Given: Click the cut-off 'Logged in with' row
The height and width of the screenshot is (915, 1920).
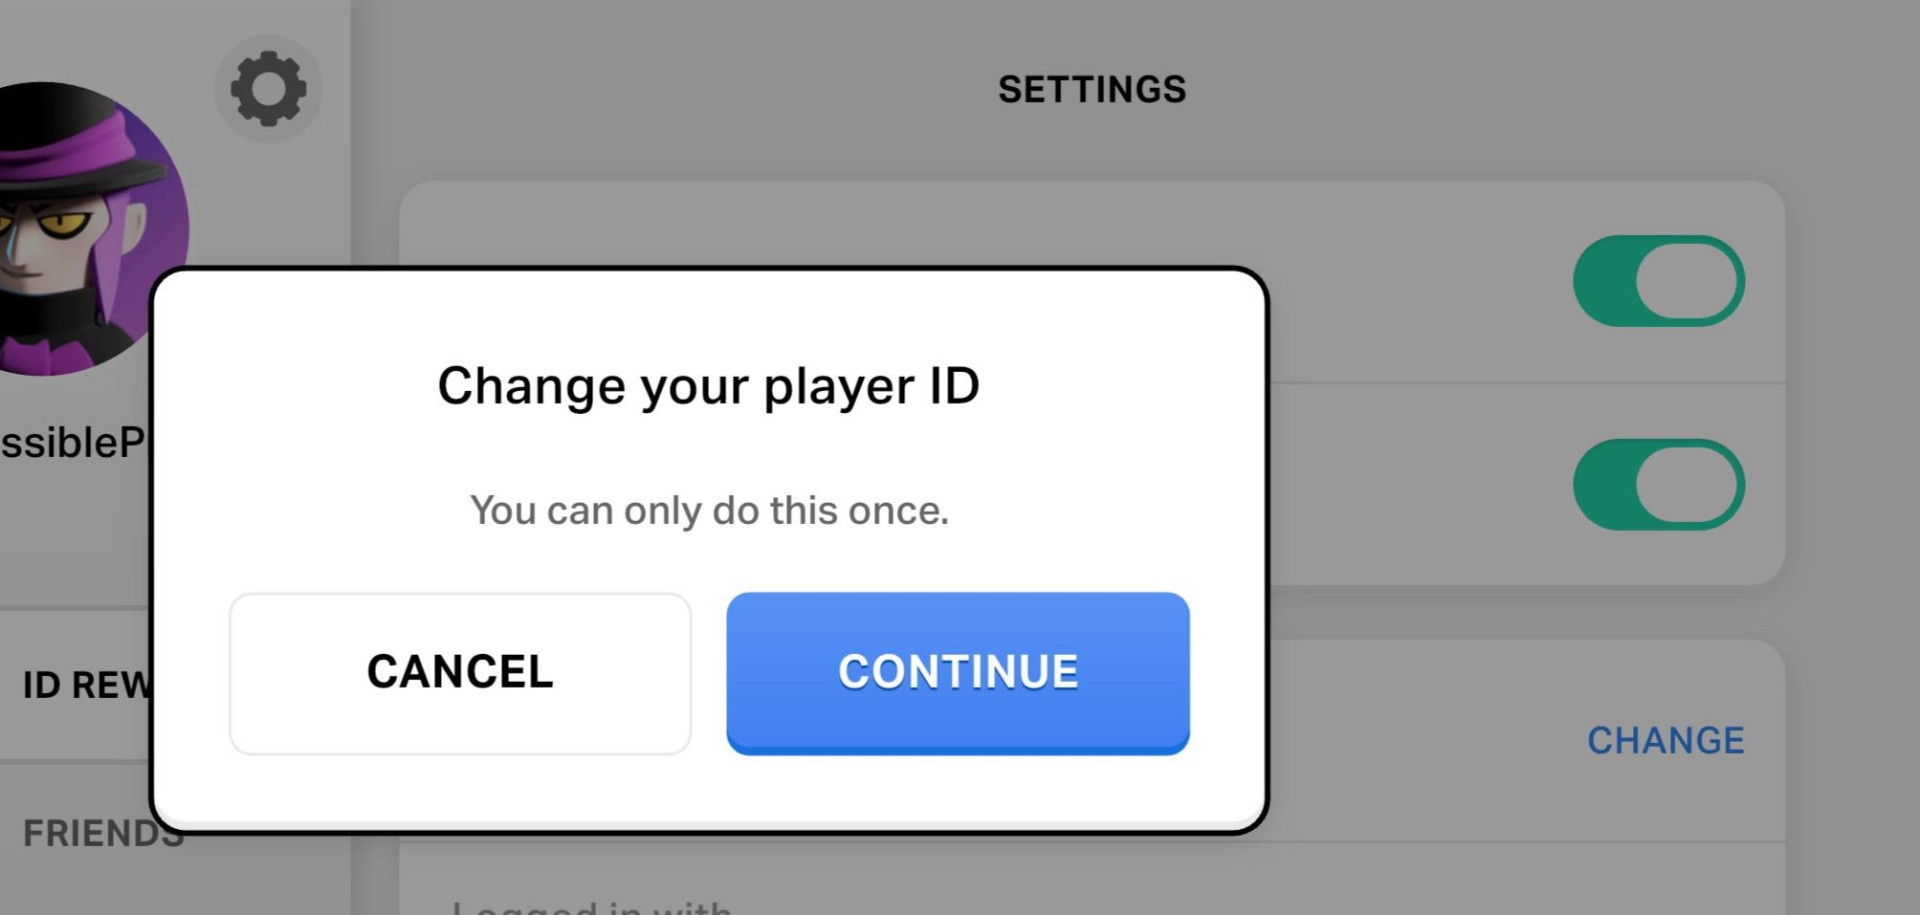Looking at the screenshot, I should point(1092,880).
